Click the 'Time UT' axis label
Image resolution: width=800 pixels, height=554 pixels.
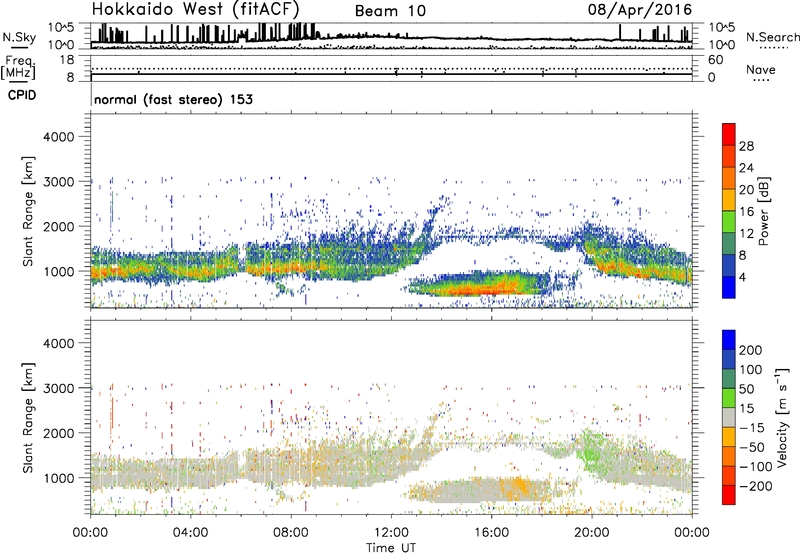[x=391, y=547]
